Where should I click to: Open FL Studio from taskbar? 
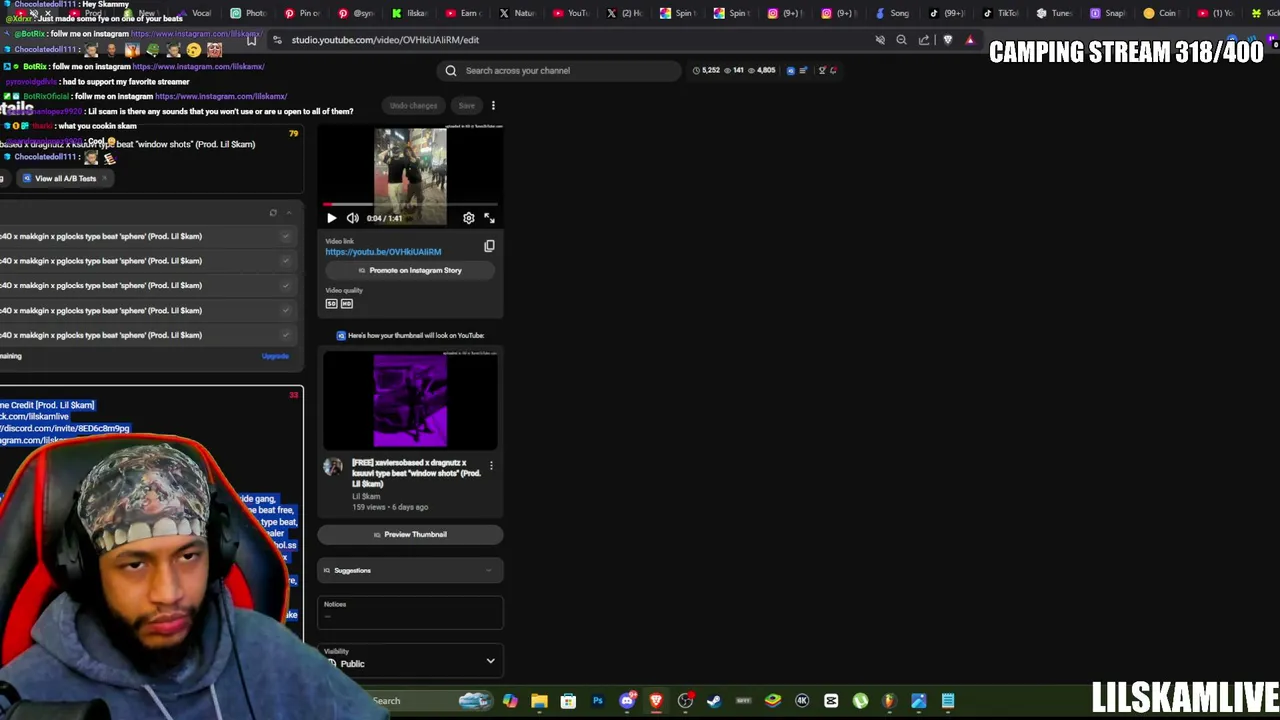click(x=889, y=701)
